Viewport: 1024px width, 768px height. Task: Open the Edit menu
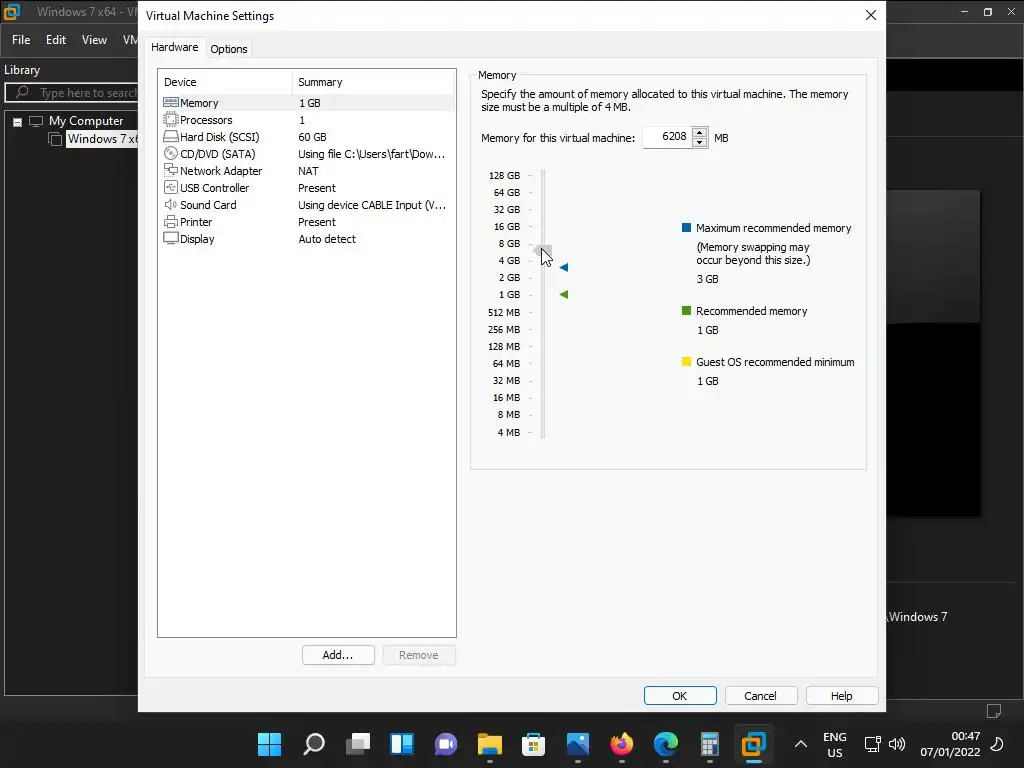point(56,40)
